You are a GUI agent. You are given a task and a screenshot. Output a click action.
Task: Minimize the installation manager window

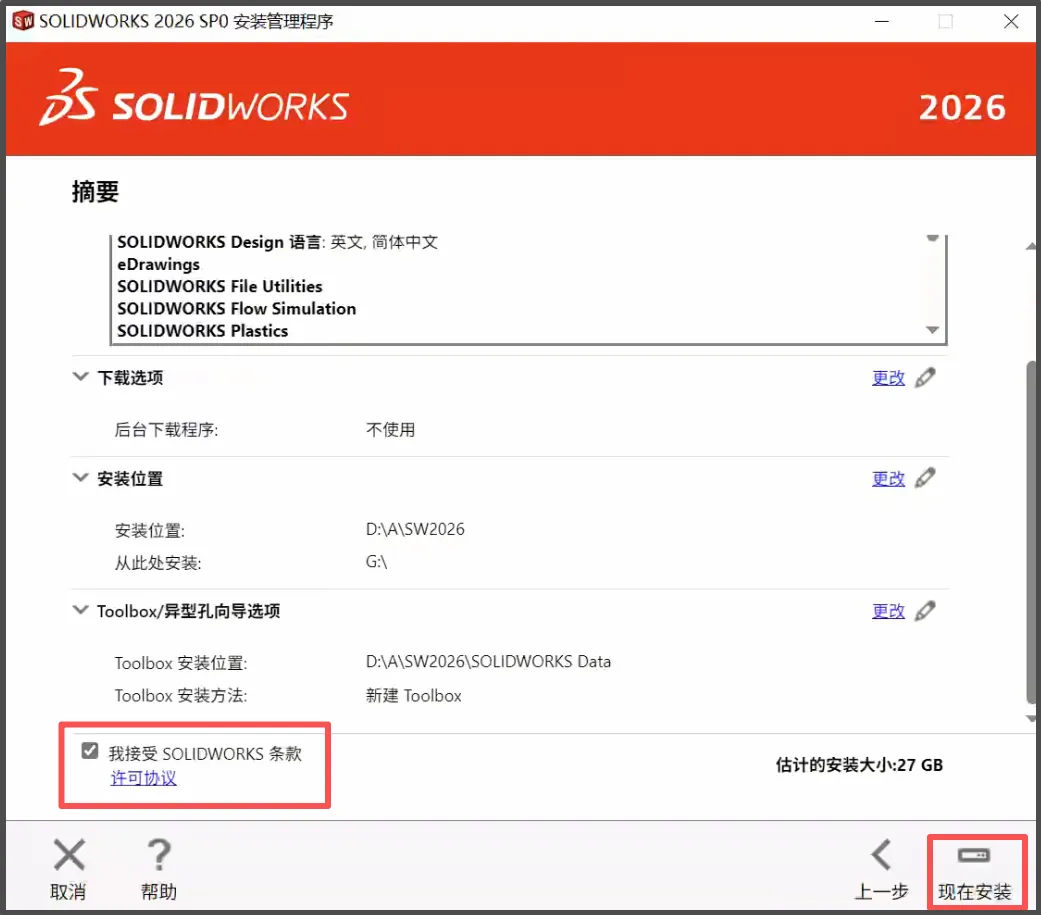(x=882, y=21)
